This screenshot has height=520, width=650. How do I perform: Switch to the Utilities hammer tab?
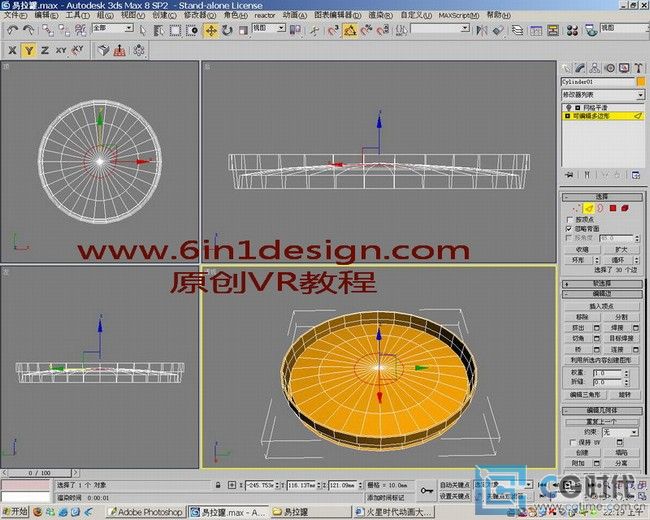[x=638, y=68]
